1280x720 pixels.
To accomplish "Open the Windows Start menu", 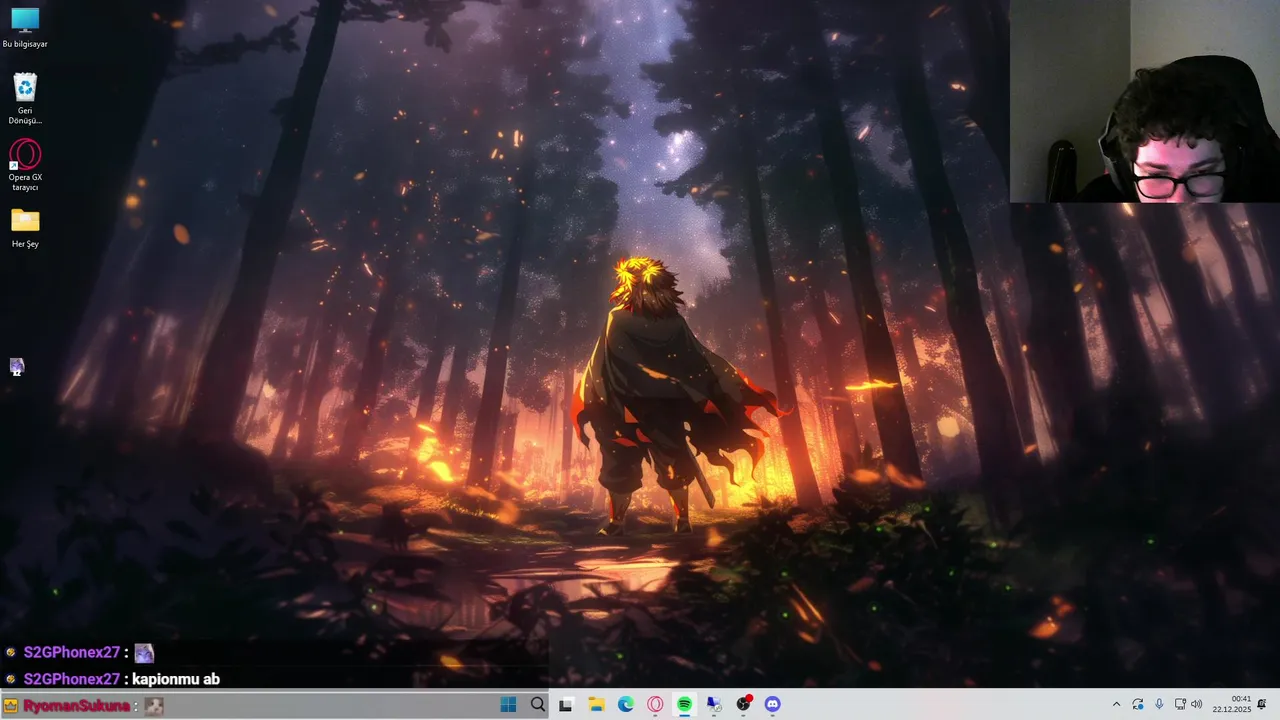I will (508, 704).
